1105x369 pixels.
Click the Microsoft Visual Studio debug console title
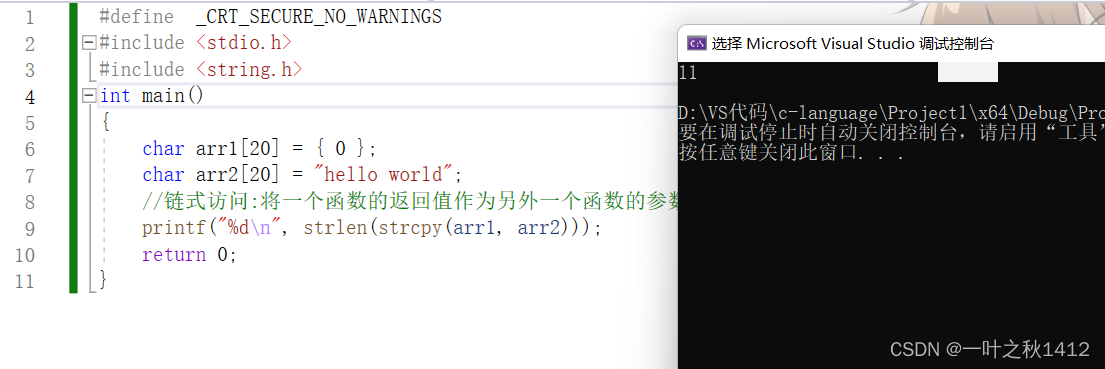click(x=852, y=44)
